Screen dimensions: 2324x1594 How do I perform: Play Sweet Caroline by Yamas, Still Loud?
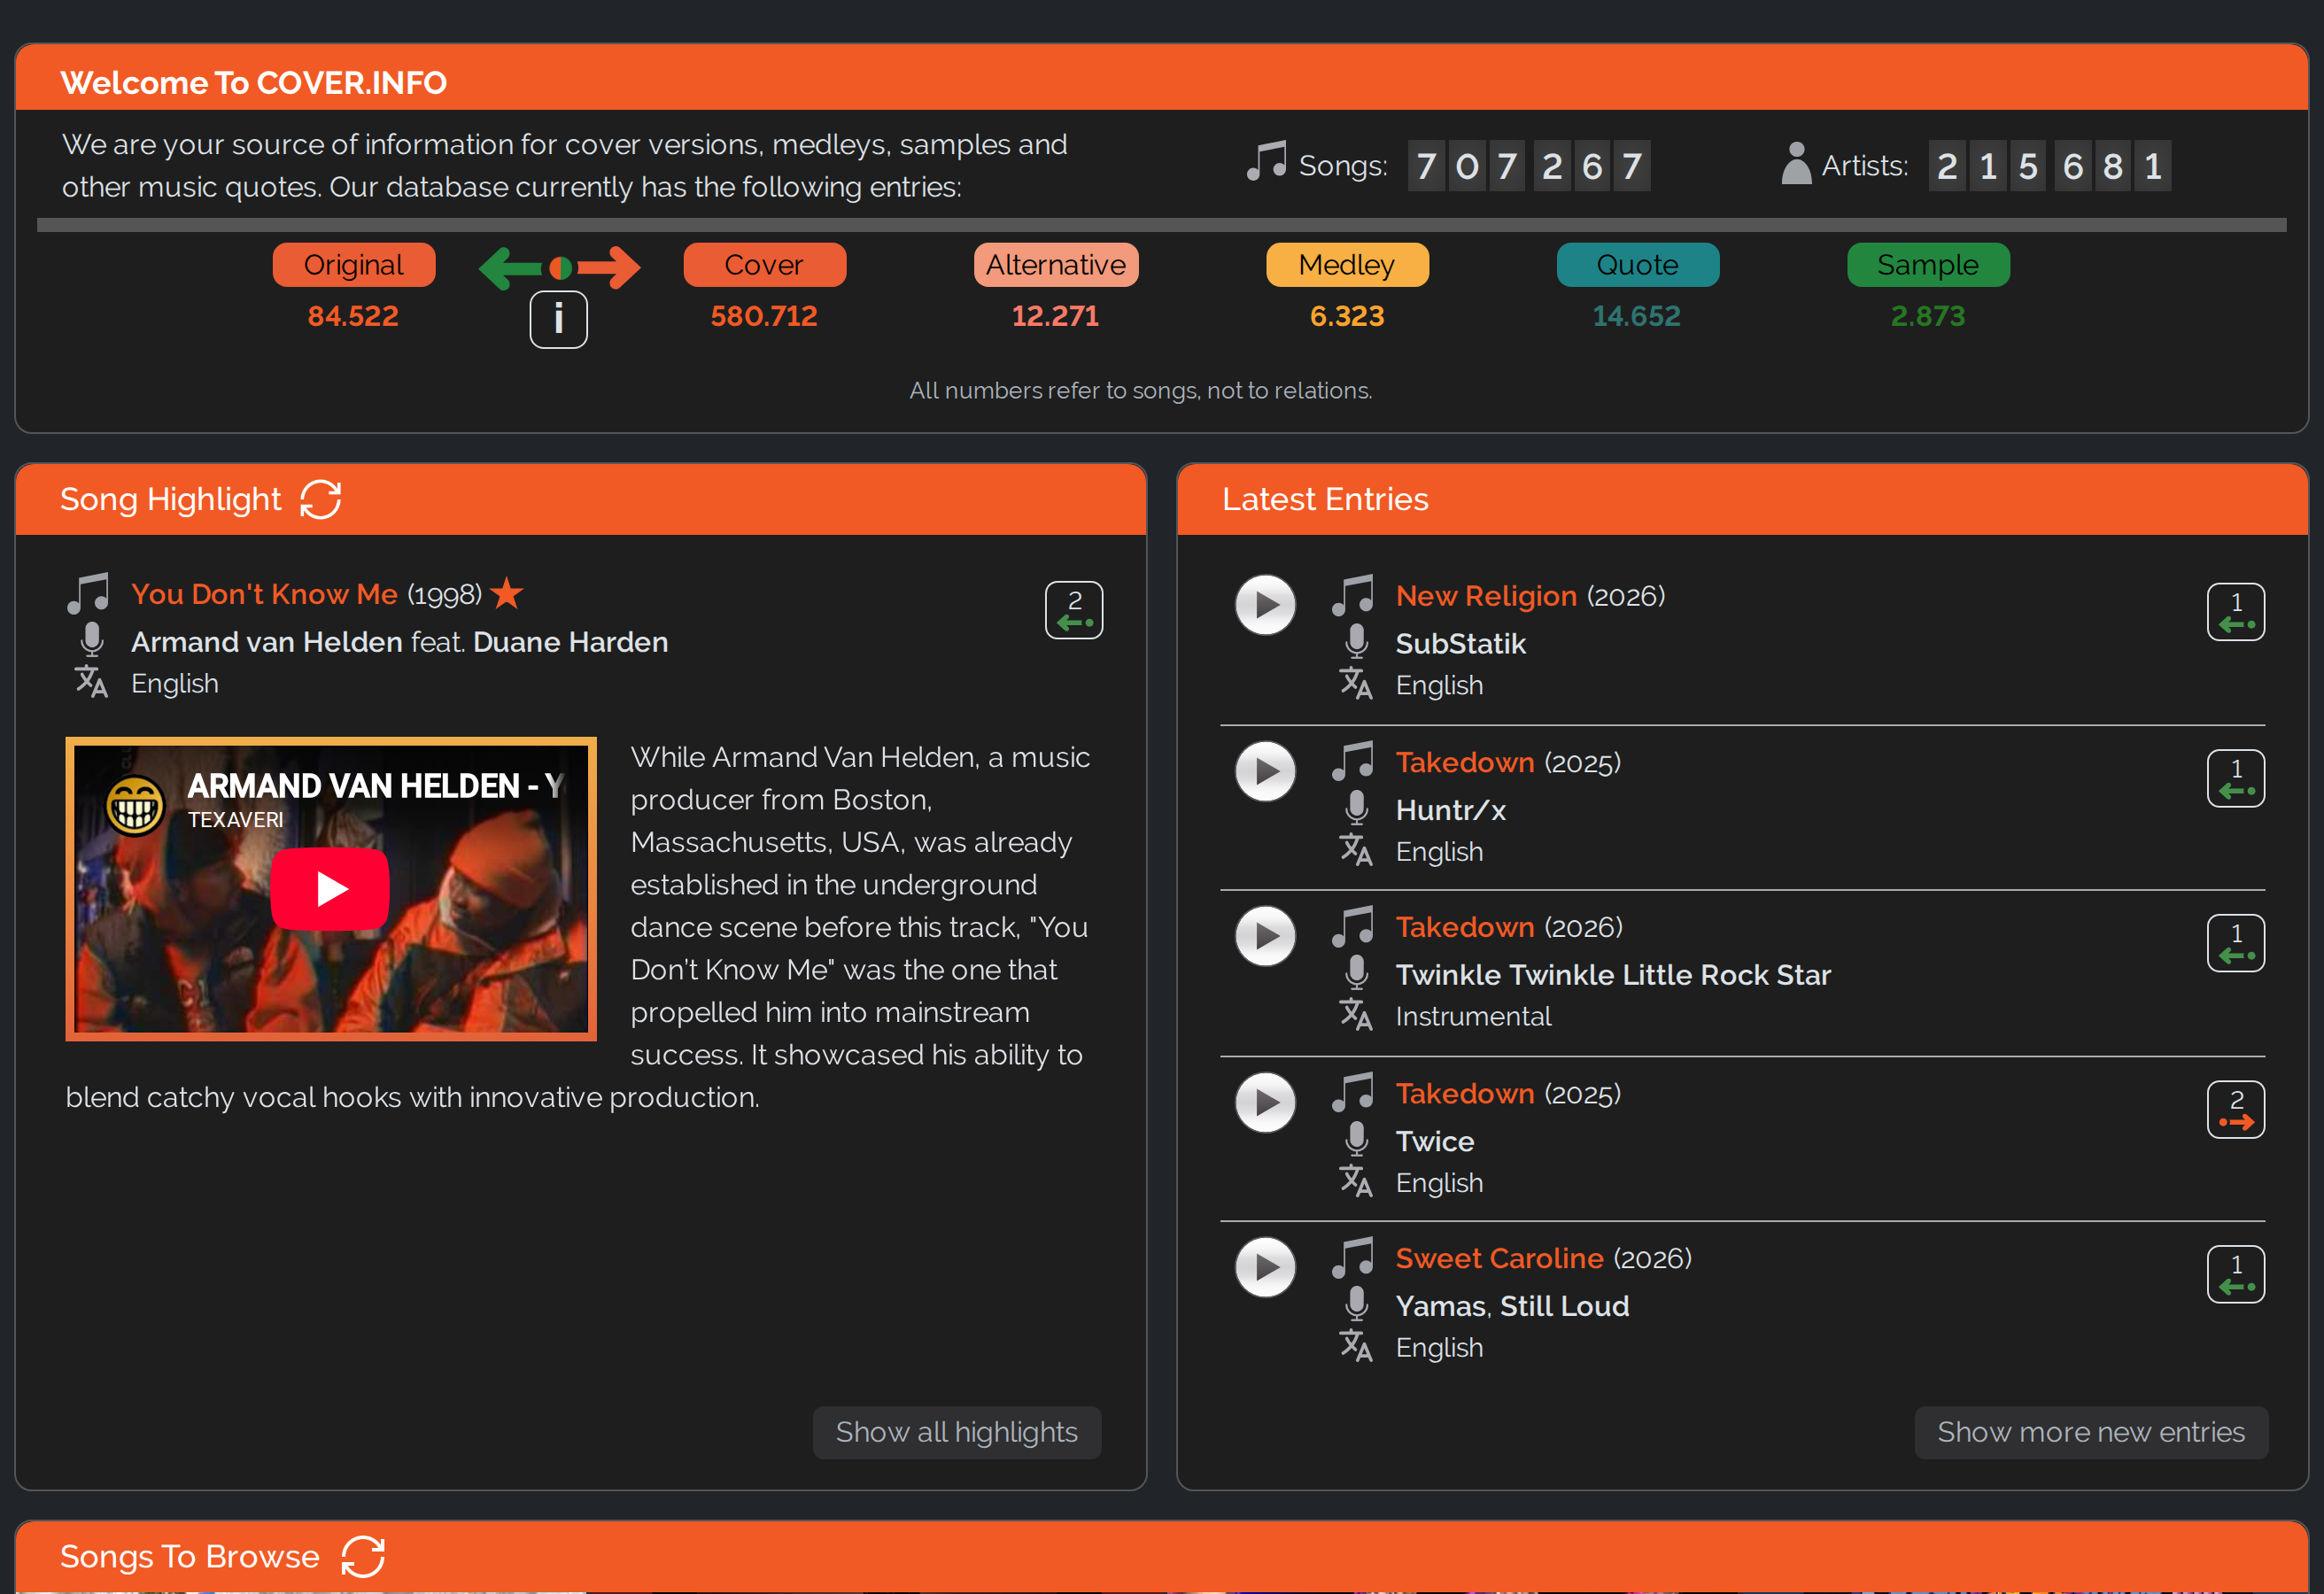click(x=1265, y=1267)
